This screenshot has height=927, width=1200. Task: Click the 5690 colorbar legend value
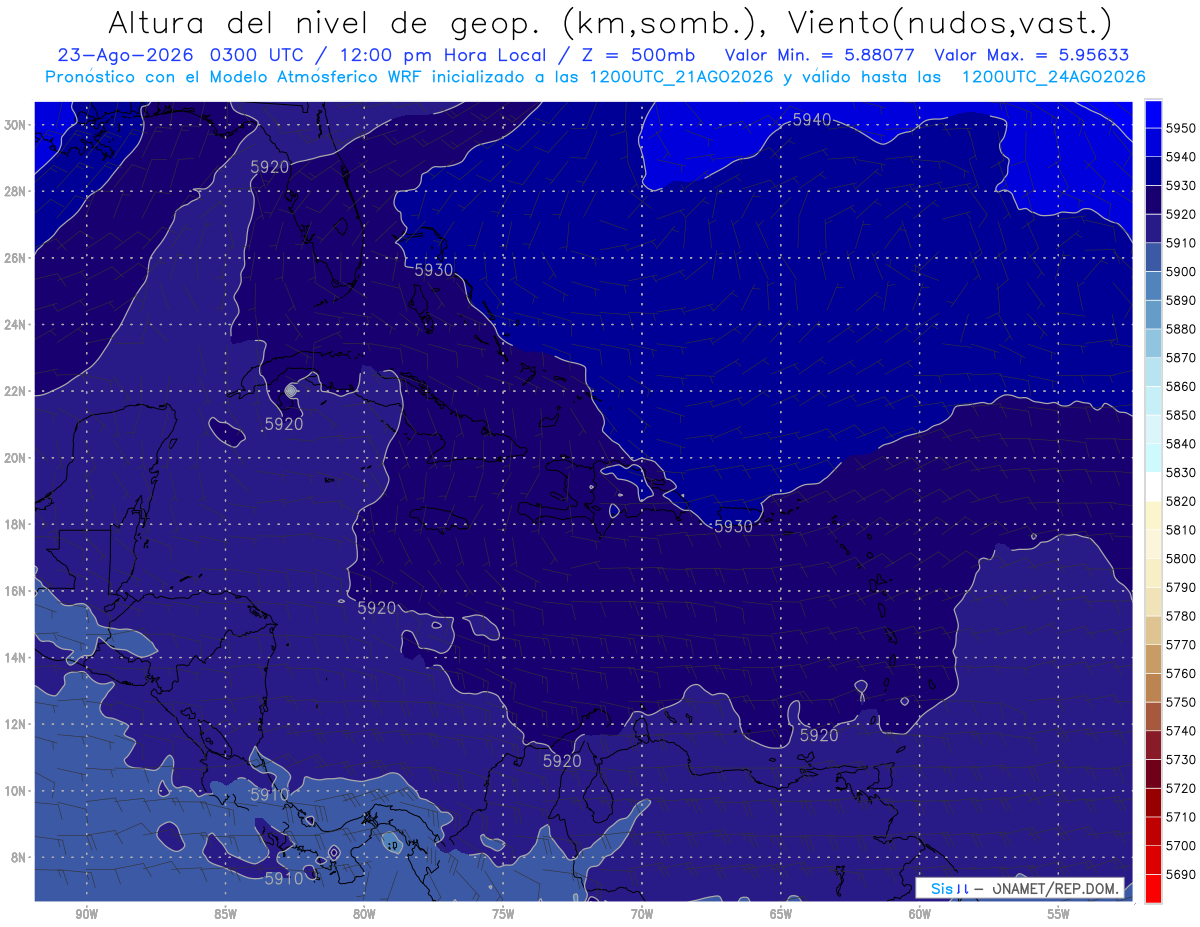[x=1181, y=874]
